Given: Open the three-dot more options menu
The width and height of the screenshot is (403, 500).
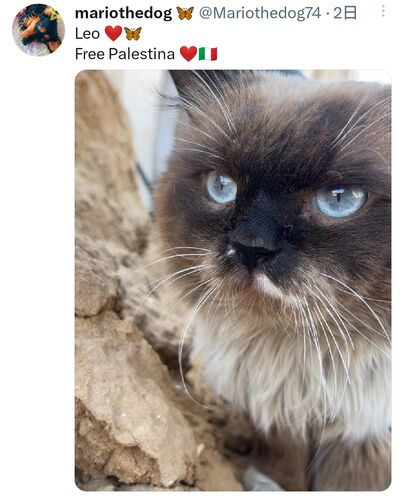Looking at the screenshot, I should coord(383,12).
